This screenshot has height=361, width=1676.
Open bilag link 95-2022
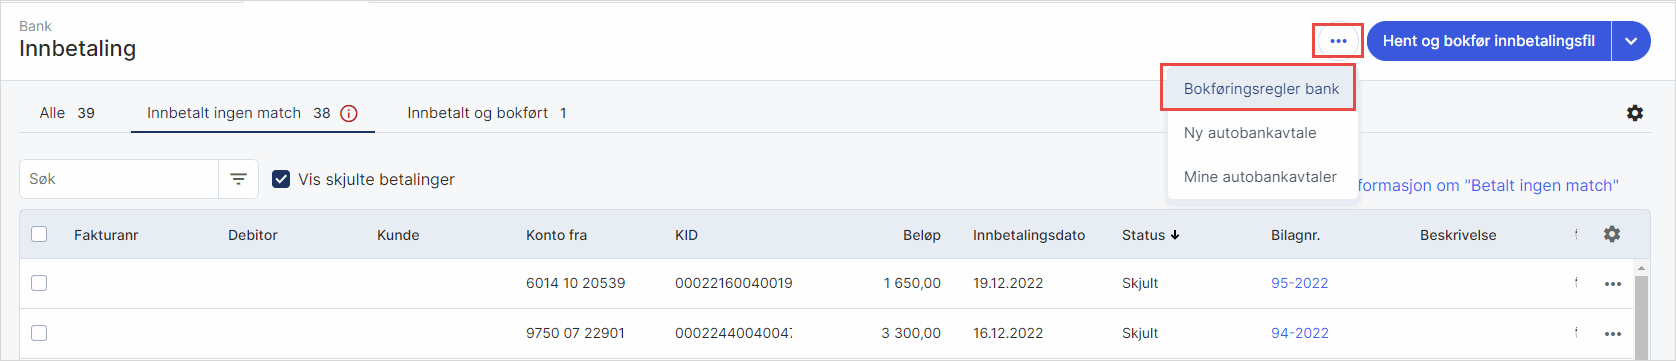[x=1299, y=283]
